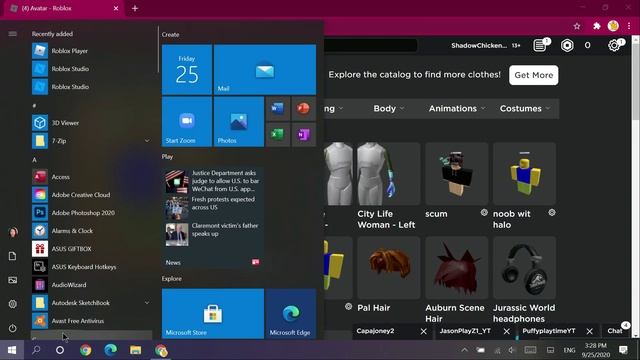Select the Avatar - Roblox tab
This screenshot has width=640, height=360.
pos(64,9)
